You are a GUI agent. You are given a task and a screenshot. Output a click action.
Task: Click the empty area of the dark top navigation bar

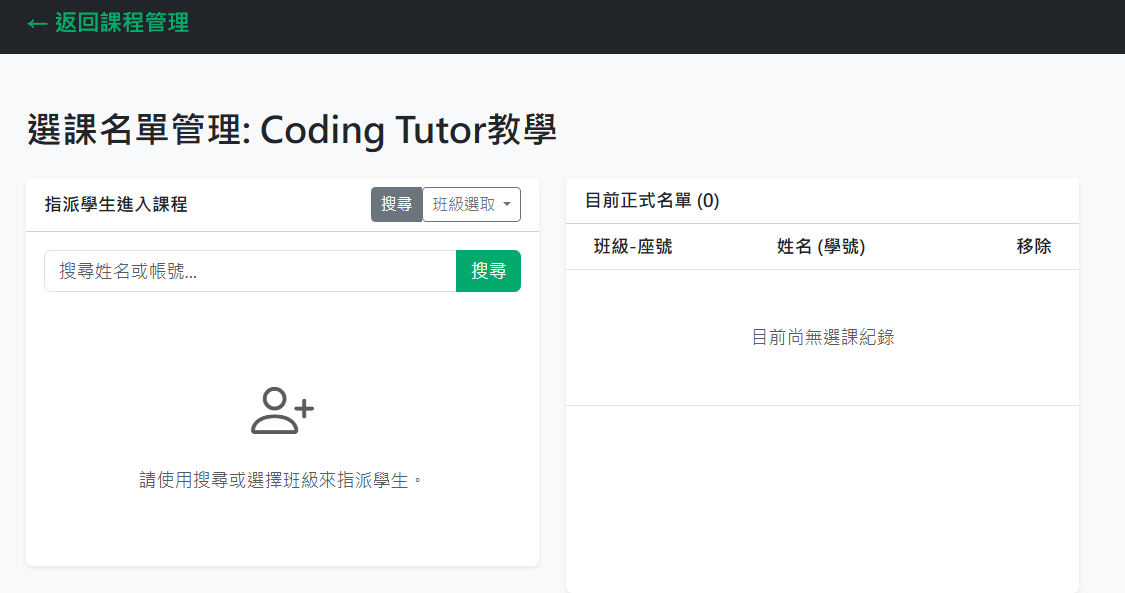(650, 26)
